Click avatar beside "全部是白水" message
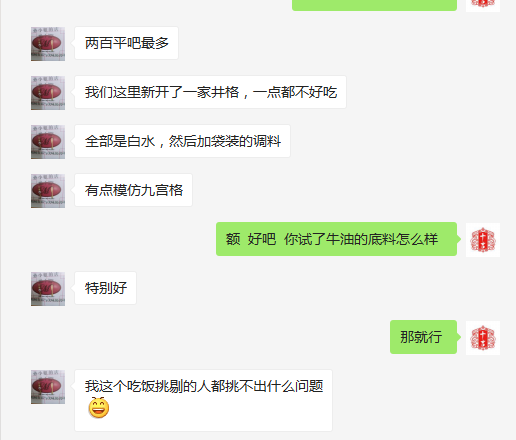This screenshot has height=440, width=516. pyautogui.click(x=48, y=142)
